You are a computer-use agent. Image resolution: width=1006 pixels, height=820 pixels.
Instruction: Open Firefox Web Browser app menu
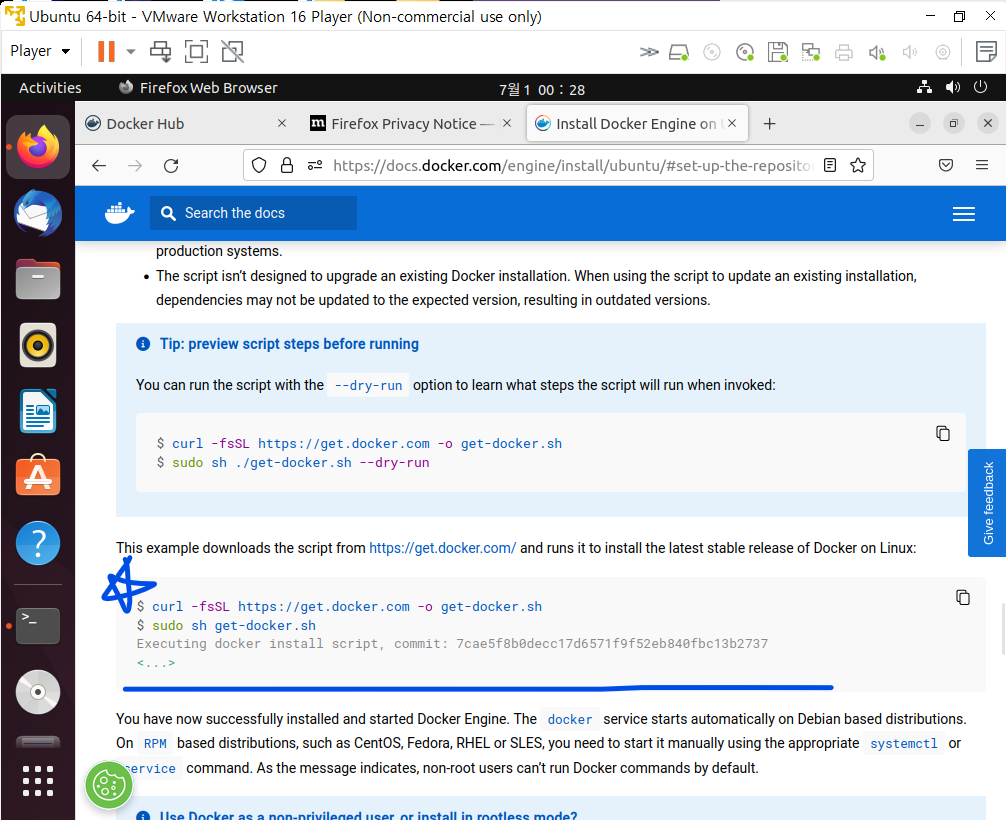(198, 88)
